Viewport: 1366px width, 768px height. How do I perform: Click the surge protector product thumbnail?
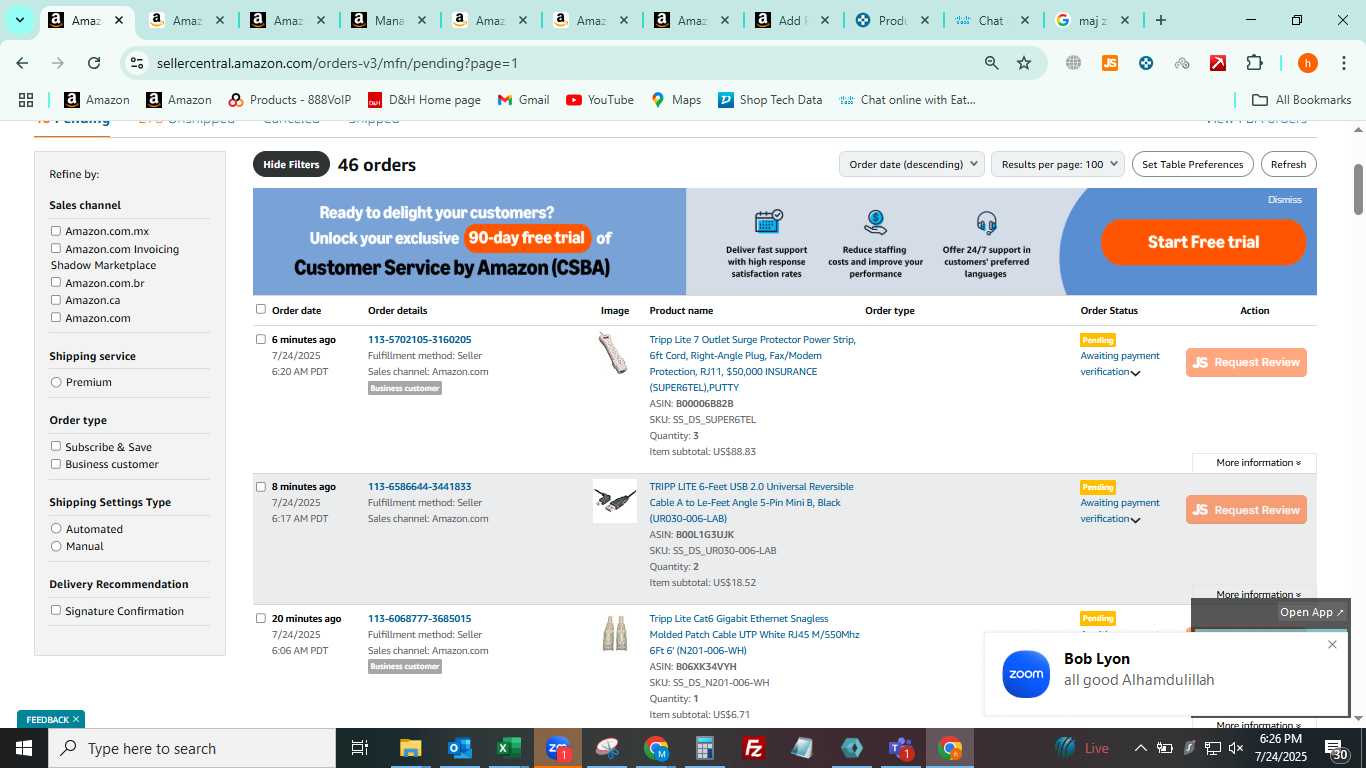[612, 353]
